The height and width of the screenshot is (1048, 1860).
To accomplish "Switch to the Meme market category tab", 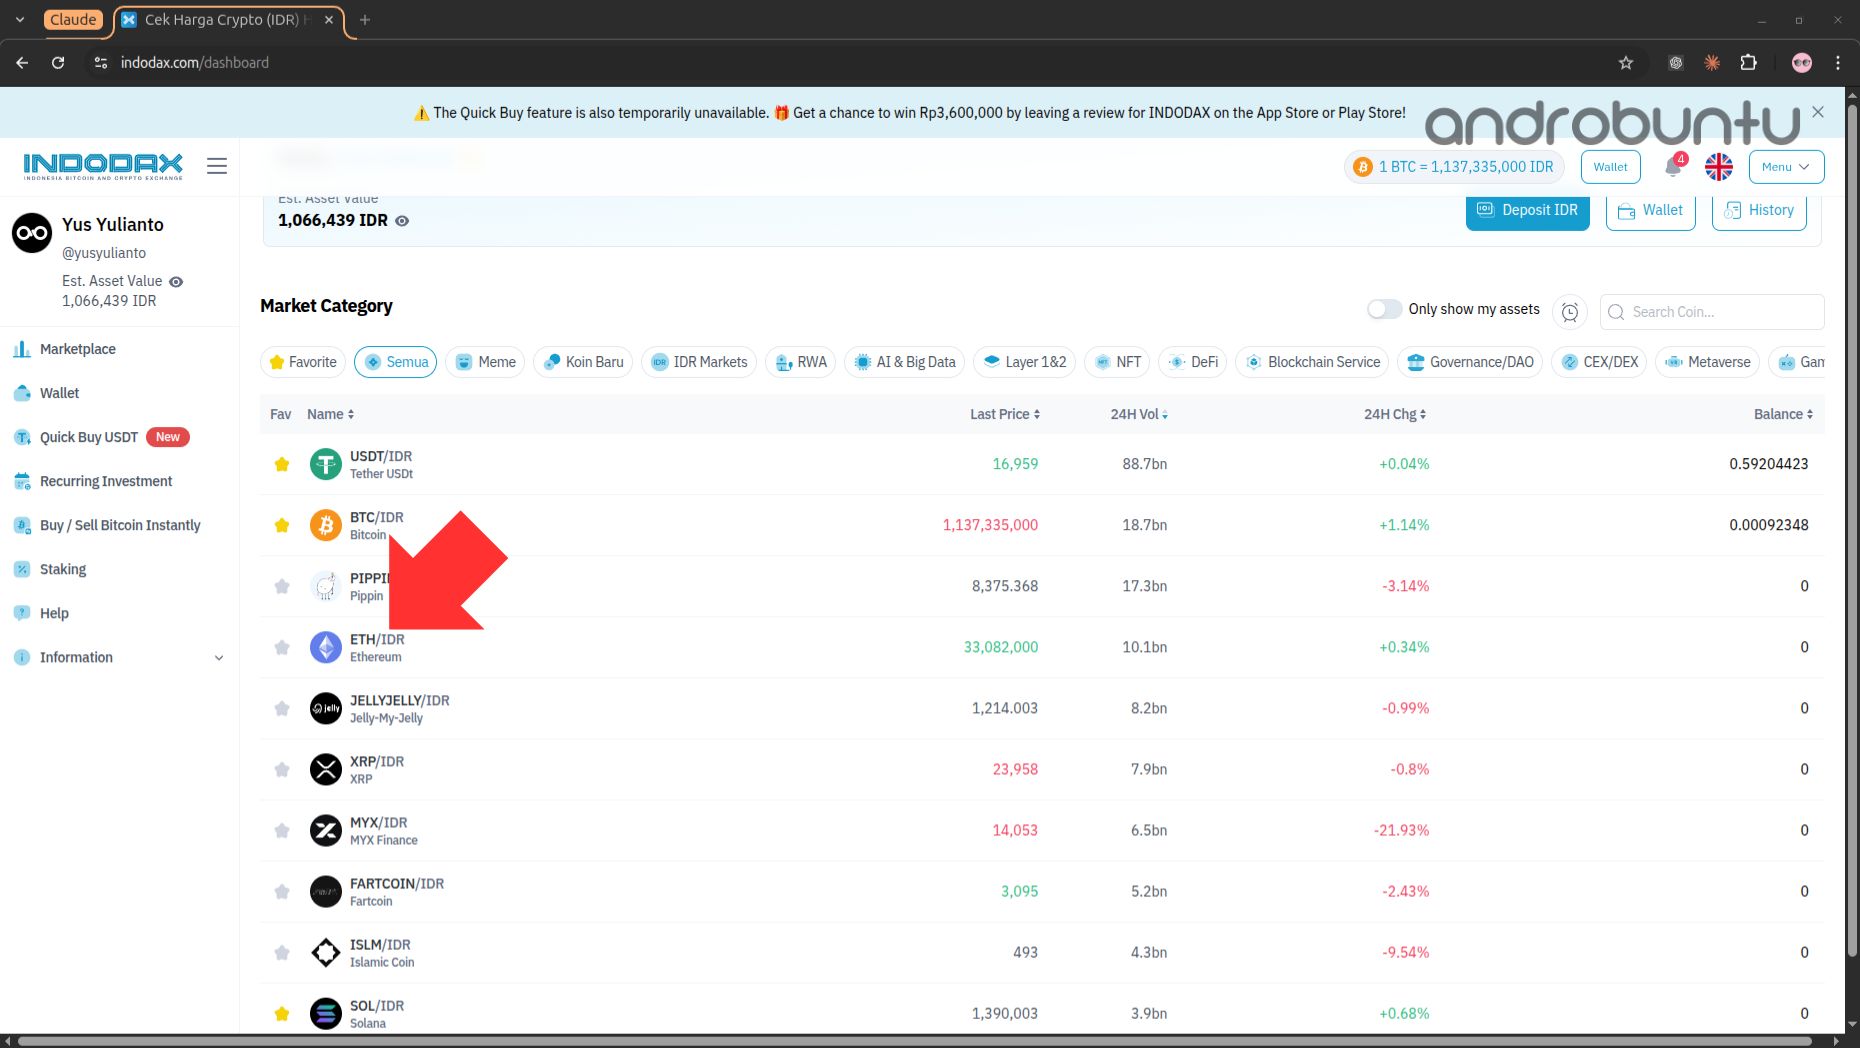I will pos(484,362).
